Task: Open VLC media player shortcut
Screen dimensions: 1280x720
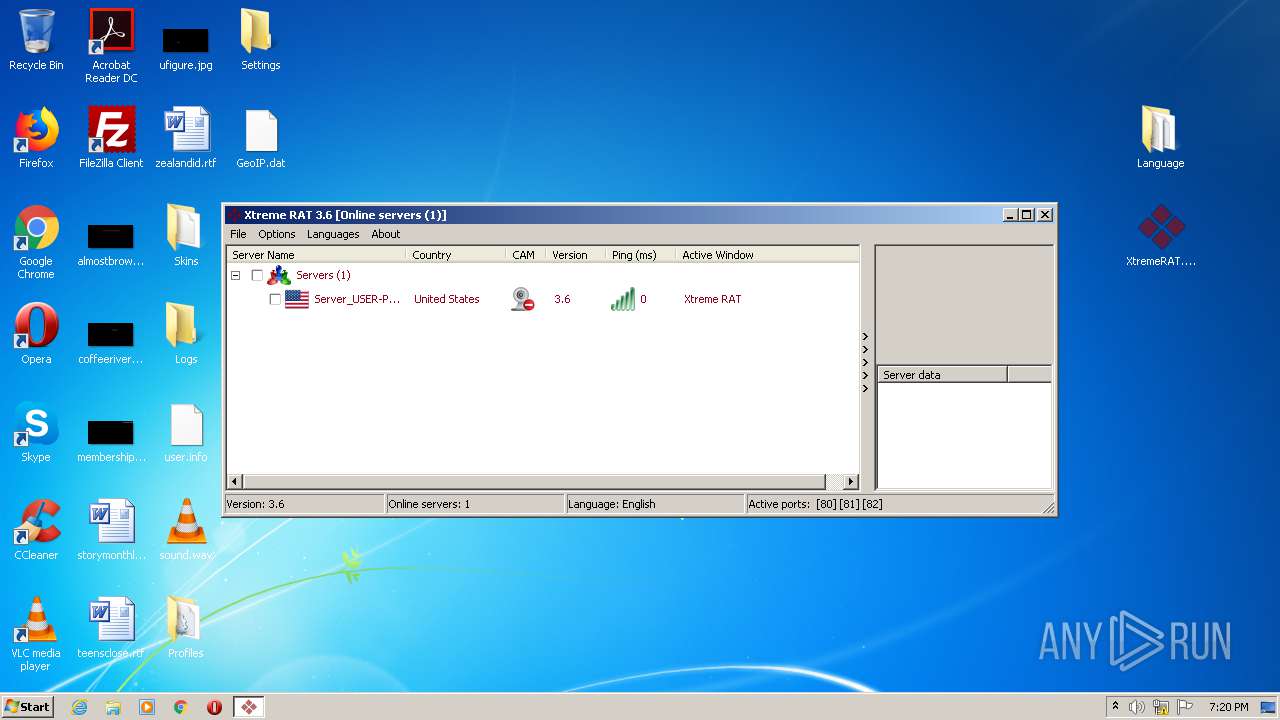Action: [x=36, y=634]
